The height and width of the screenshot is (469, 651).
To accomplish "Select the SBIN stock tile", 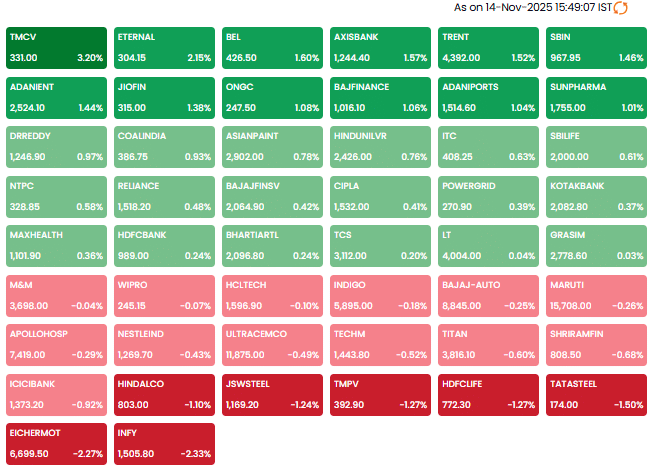I will (x=596, y=47).
